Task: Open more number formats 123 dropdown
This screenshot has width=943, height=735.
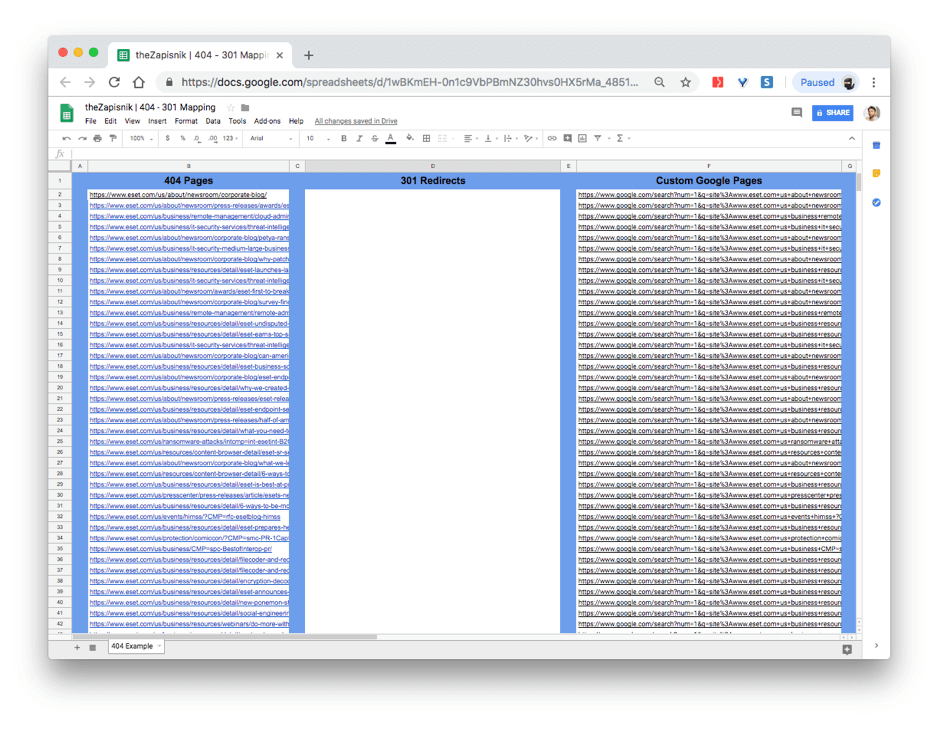Action: point(230,138)
